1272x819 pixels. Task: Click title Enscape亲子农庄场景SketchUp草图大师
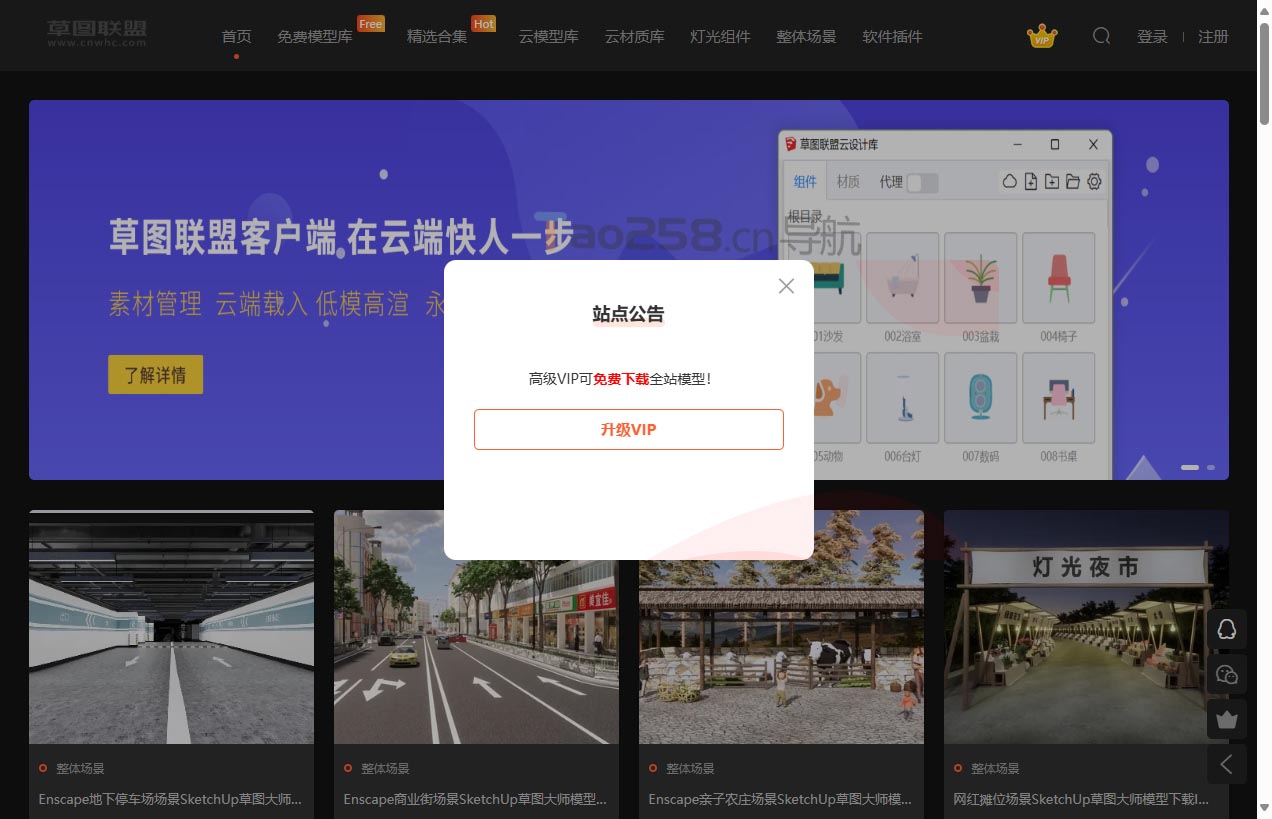(780, 800)
